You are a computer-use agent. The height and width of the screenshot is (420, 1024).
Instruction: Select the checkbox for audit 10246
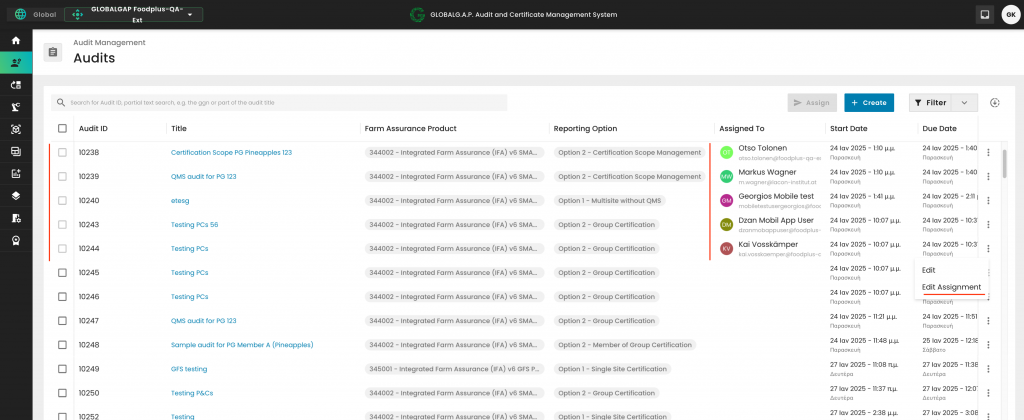[62, 297]
